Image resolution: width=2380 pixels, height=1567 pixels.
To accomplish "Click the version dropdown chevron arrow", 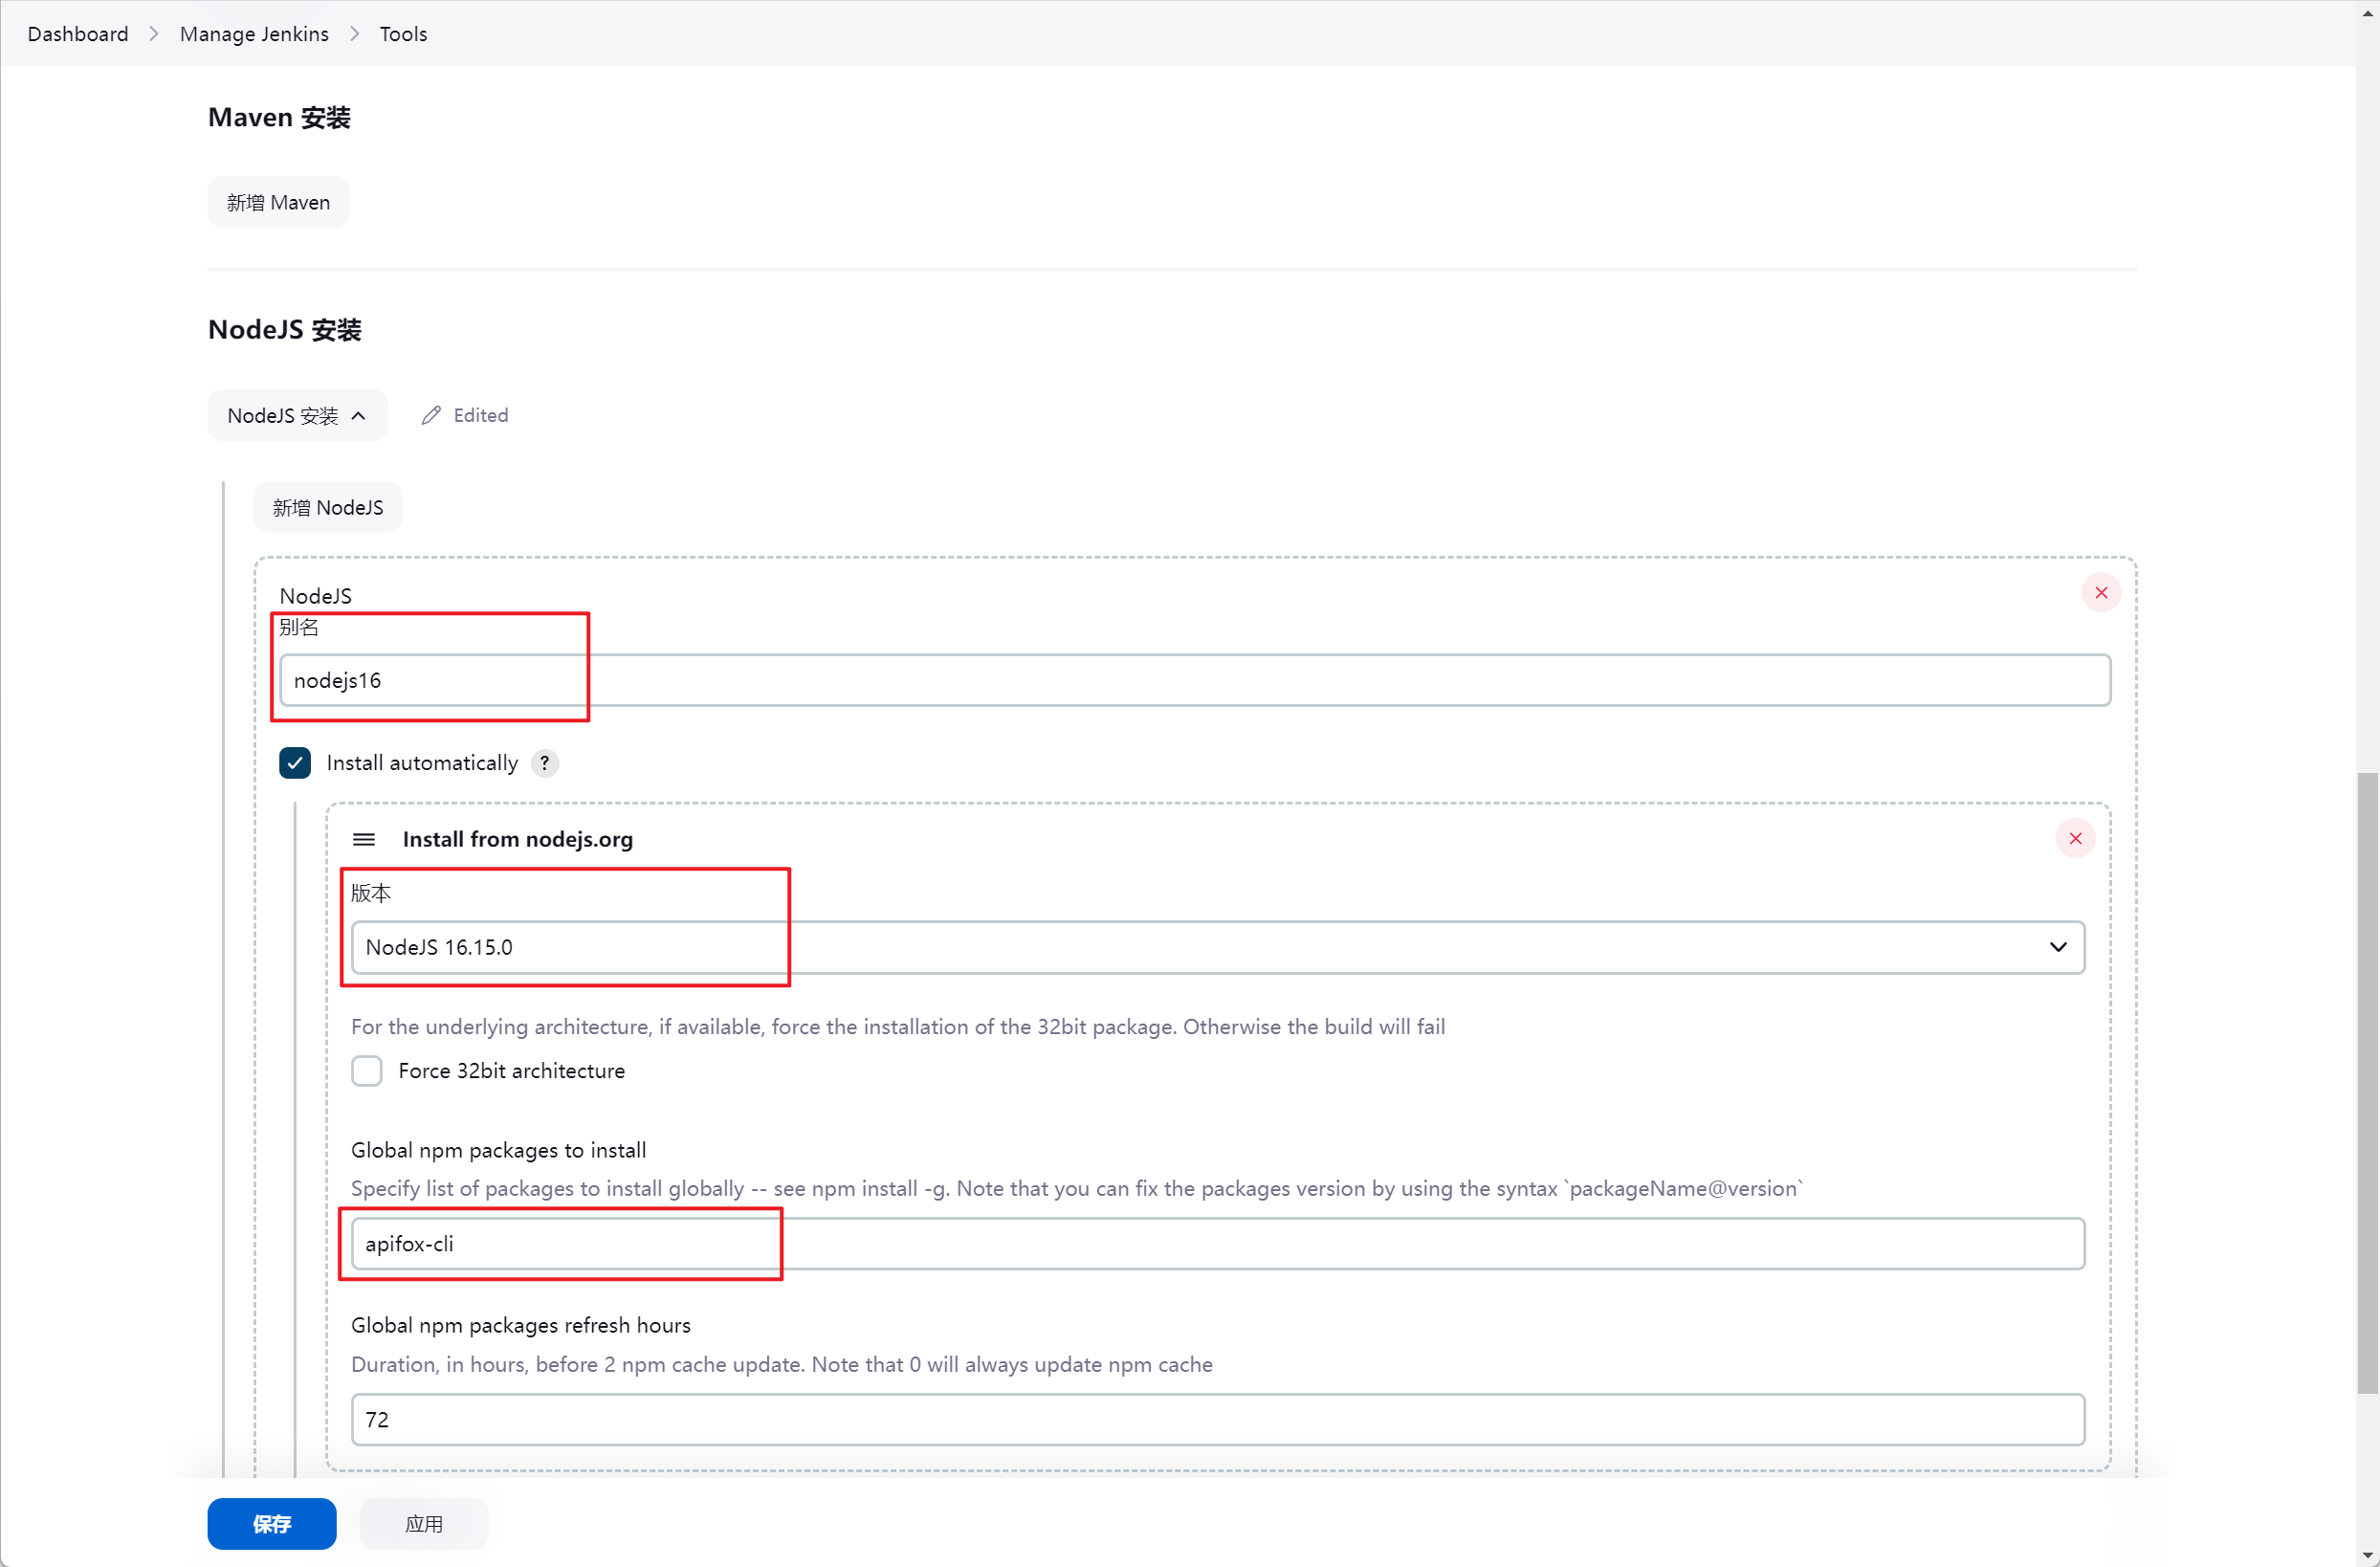I will pyautogui.click(x=2058, y=947).
